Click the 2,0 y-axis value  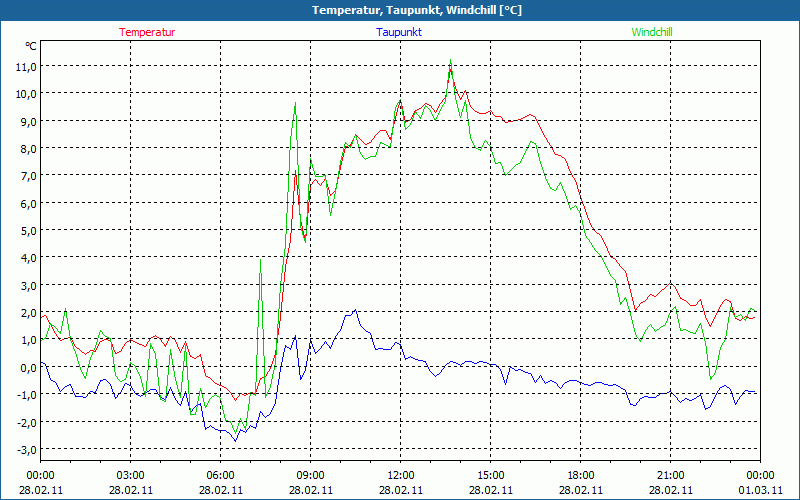click(29, 312)
